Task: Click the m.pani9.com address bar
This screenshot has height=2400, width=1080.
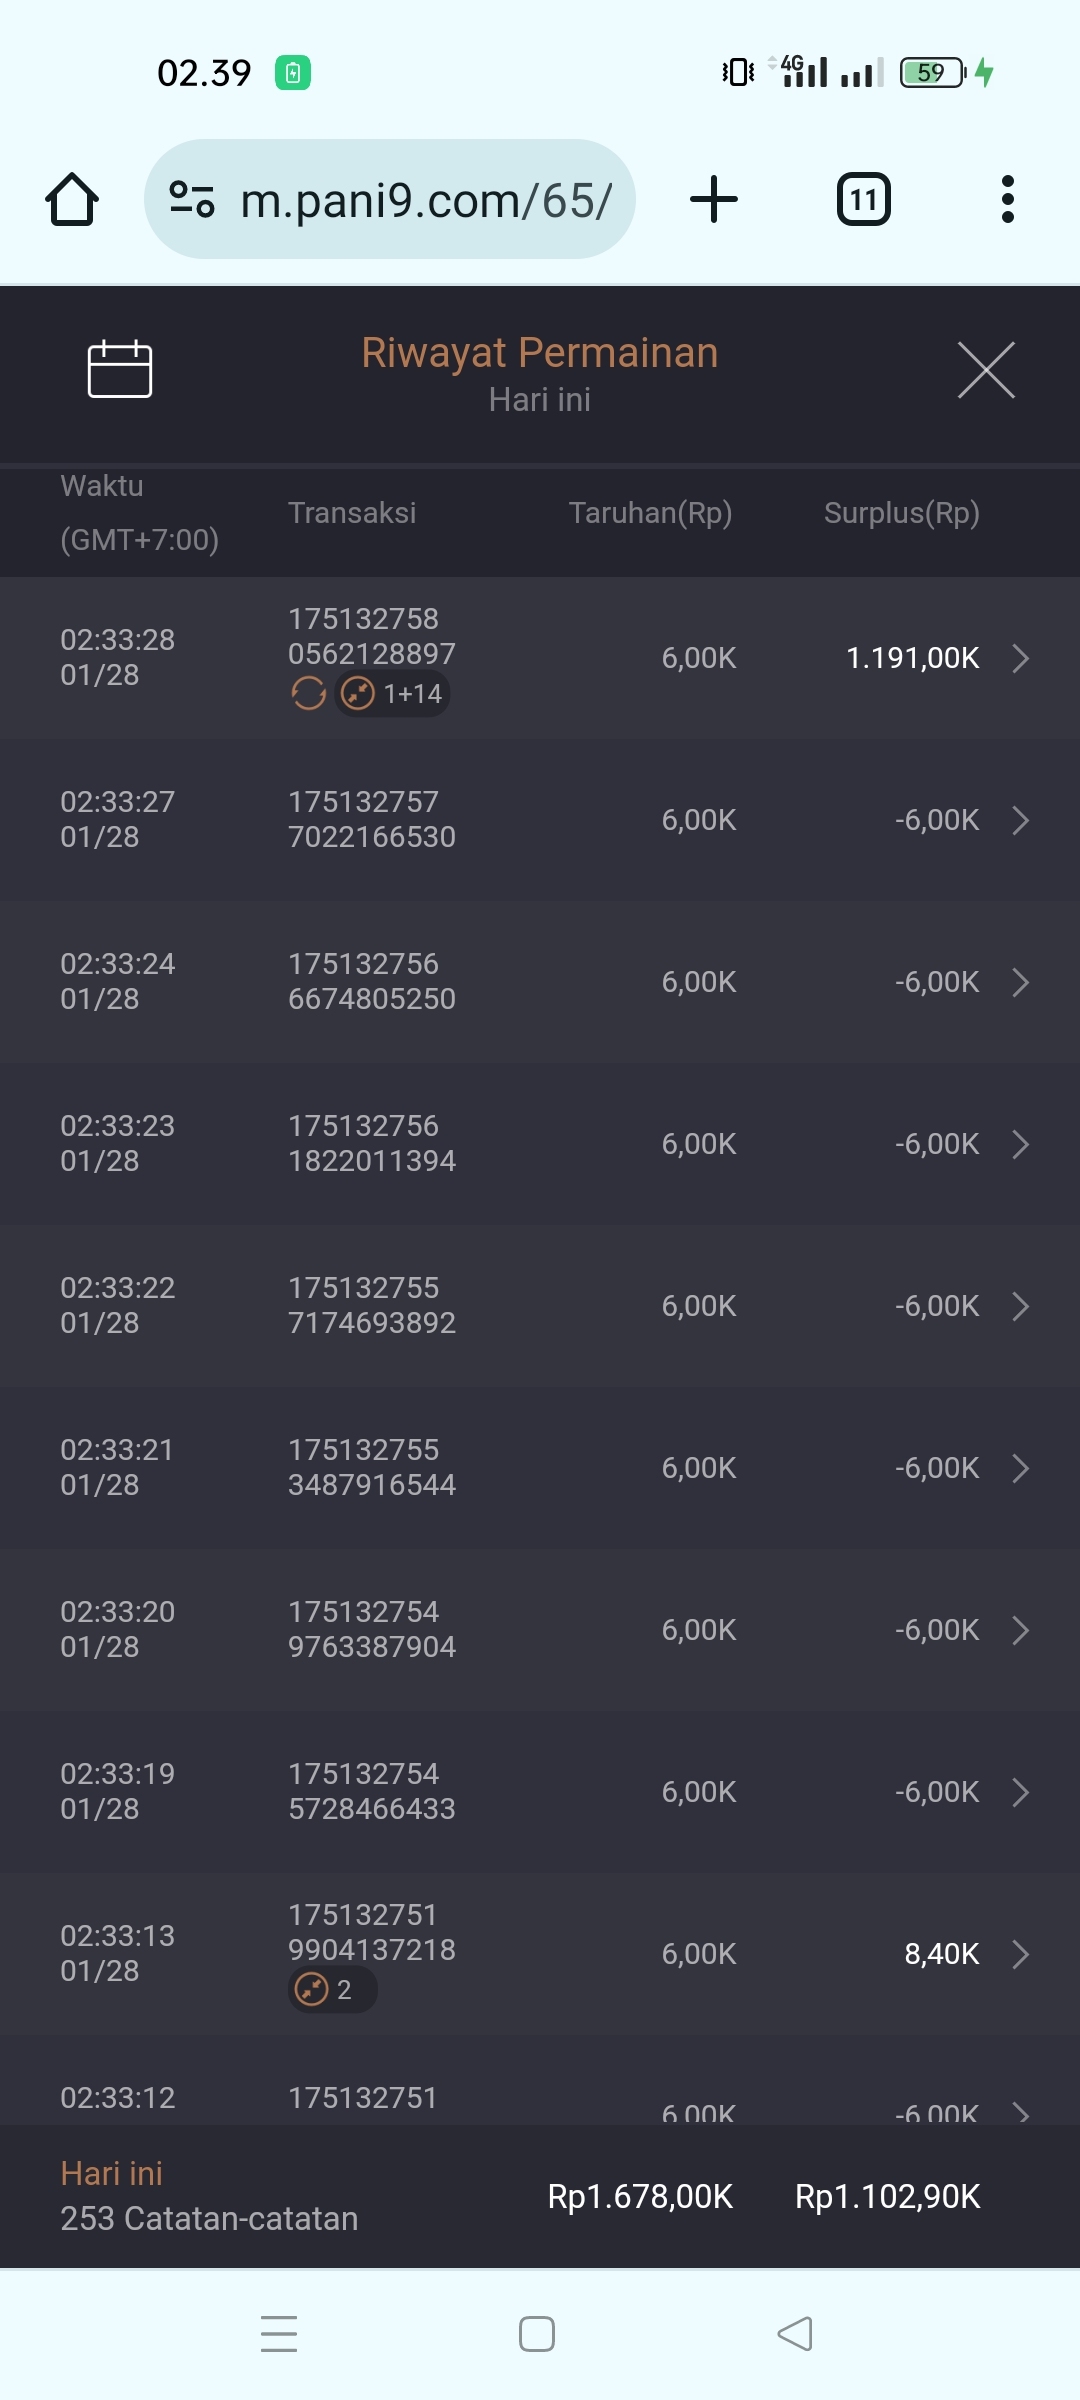Action: (x=425, y=200)
